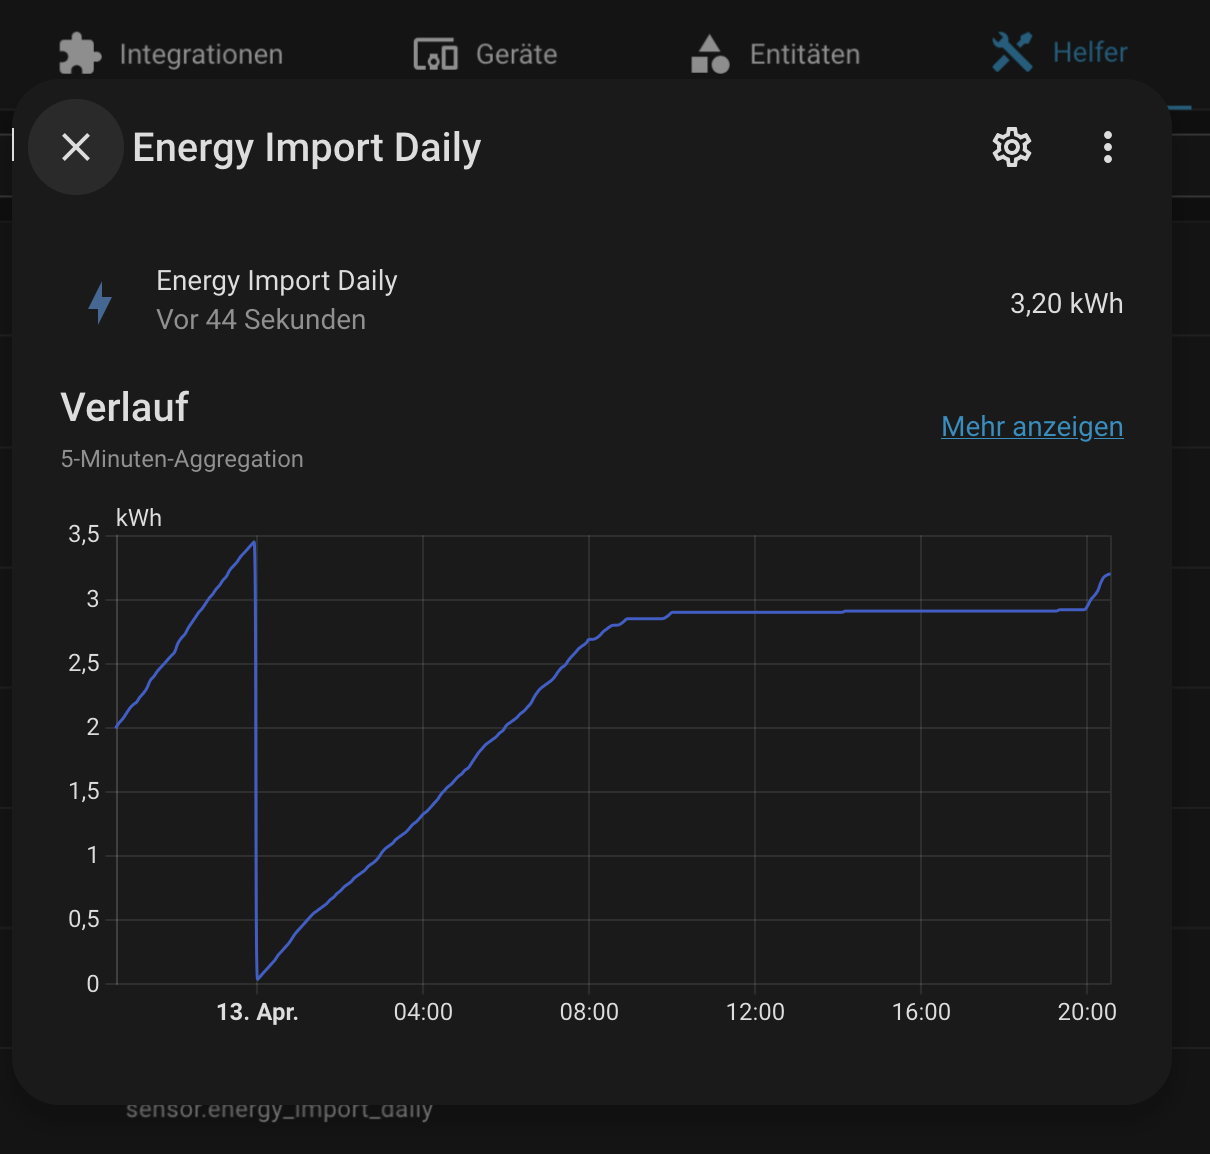Follow the Mehr anzeigen link
Screen dimensions: 1210x1154
click(x=1032, y=427)
